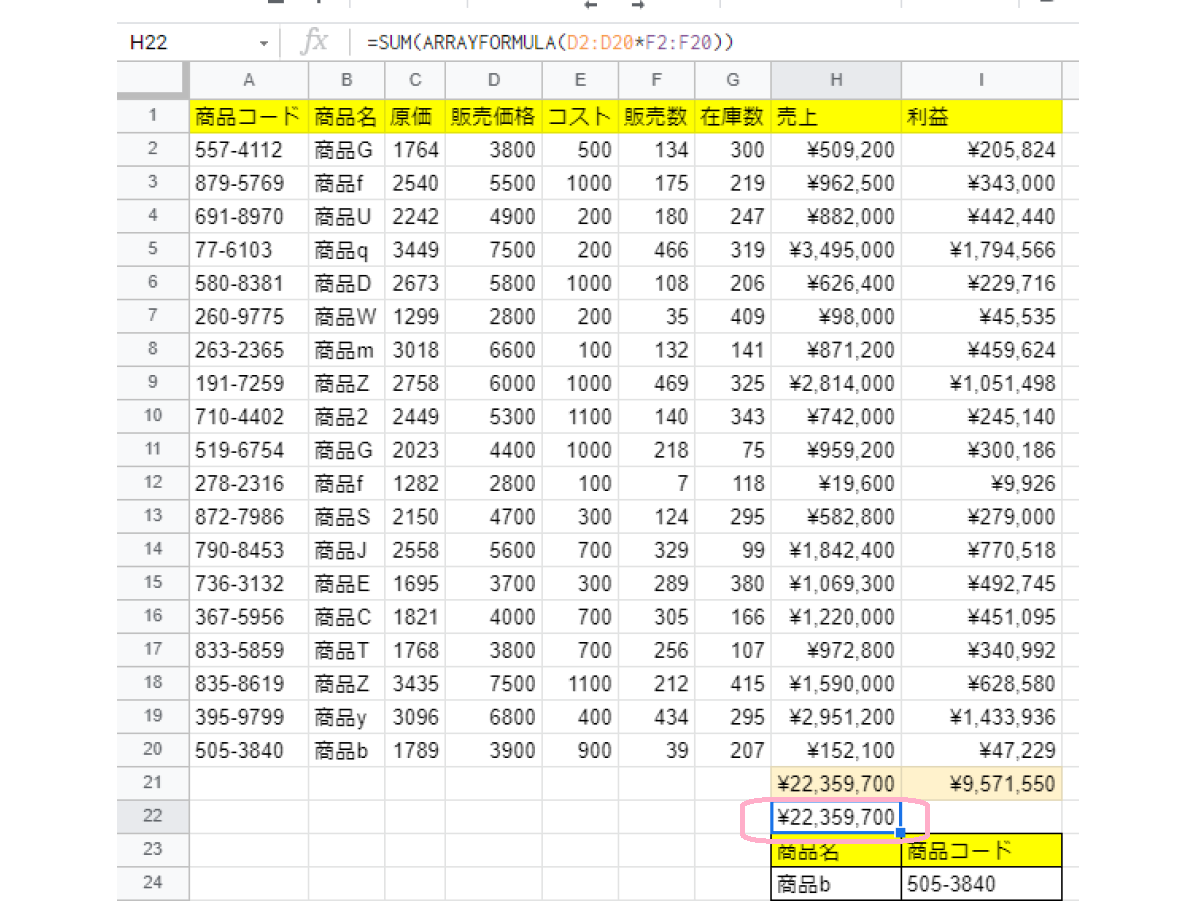Click cell with code 77-6103

249,250
